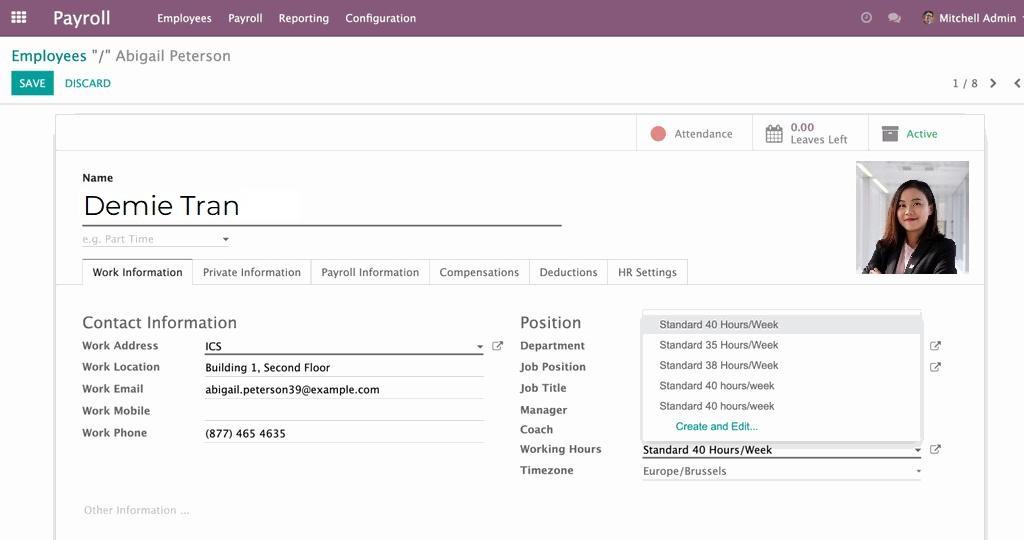Select Standard 38 Hours/Week option

[782, 365]
